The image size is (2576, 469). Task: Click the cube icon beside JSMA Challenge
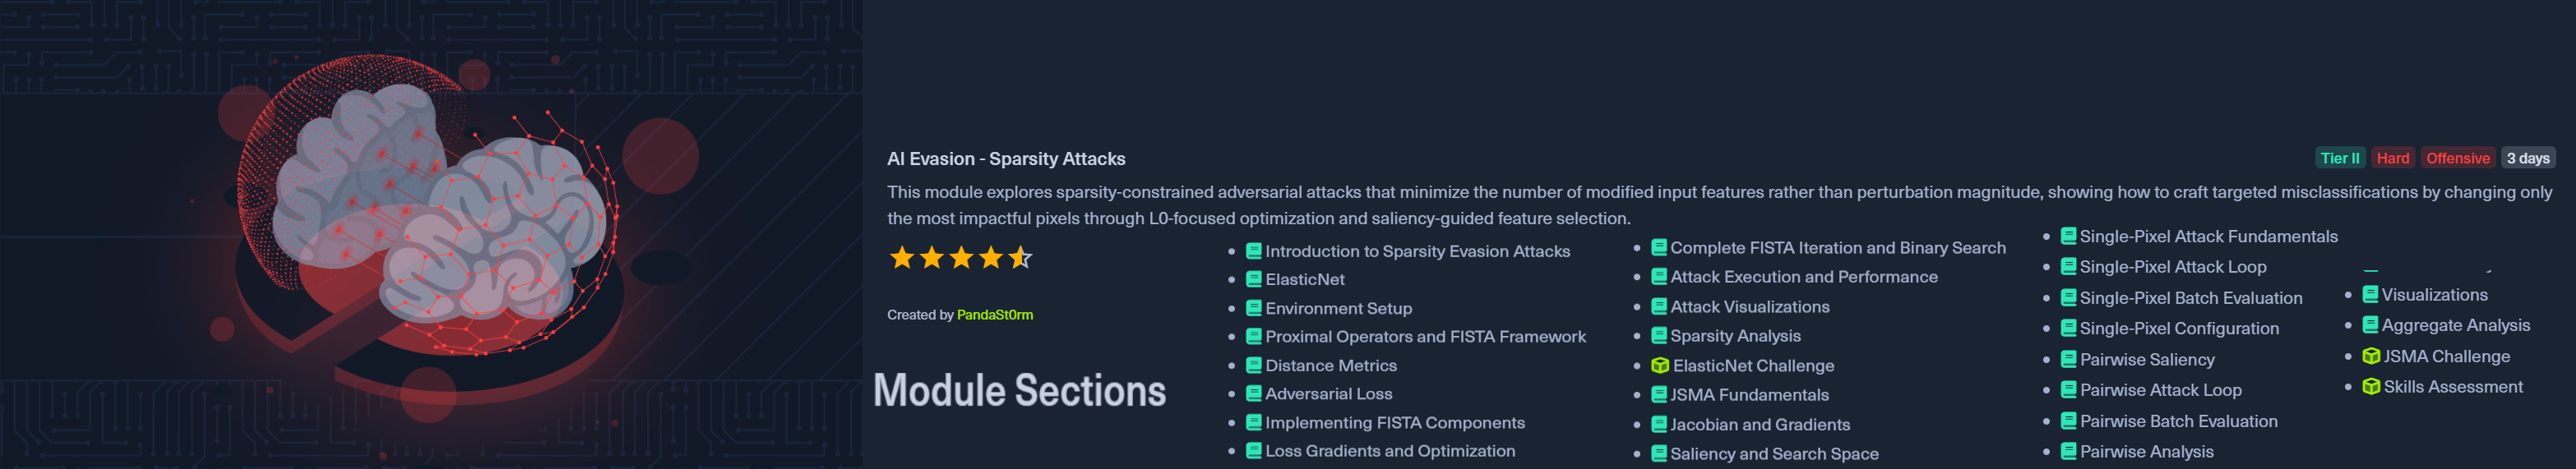pos(2370,356)
